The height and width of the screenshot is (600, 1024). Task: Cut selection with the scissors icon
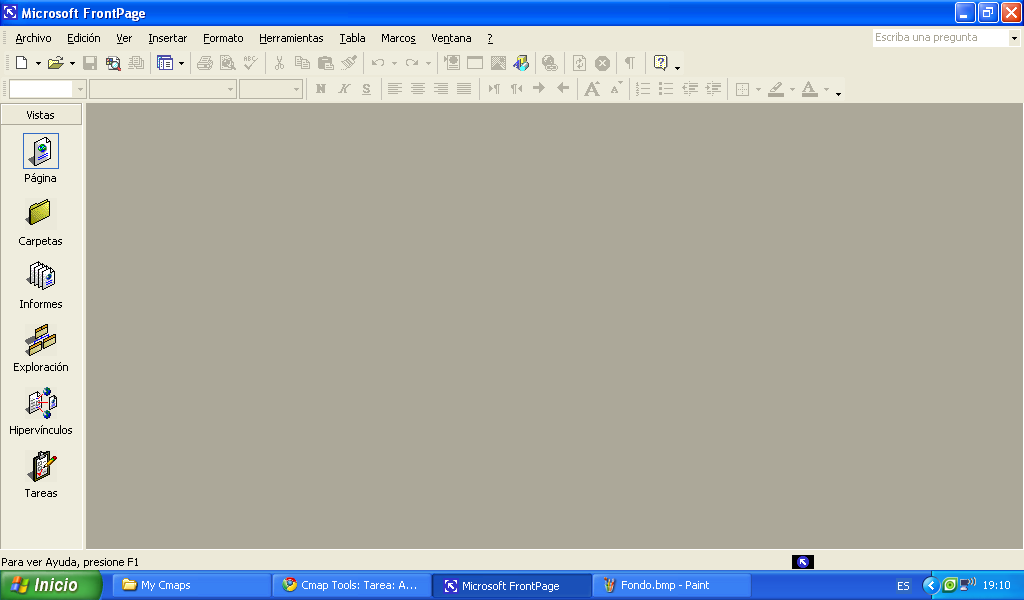280,63
